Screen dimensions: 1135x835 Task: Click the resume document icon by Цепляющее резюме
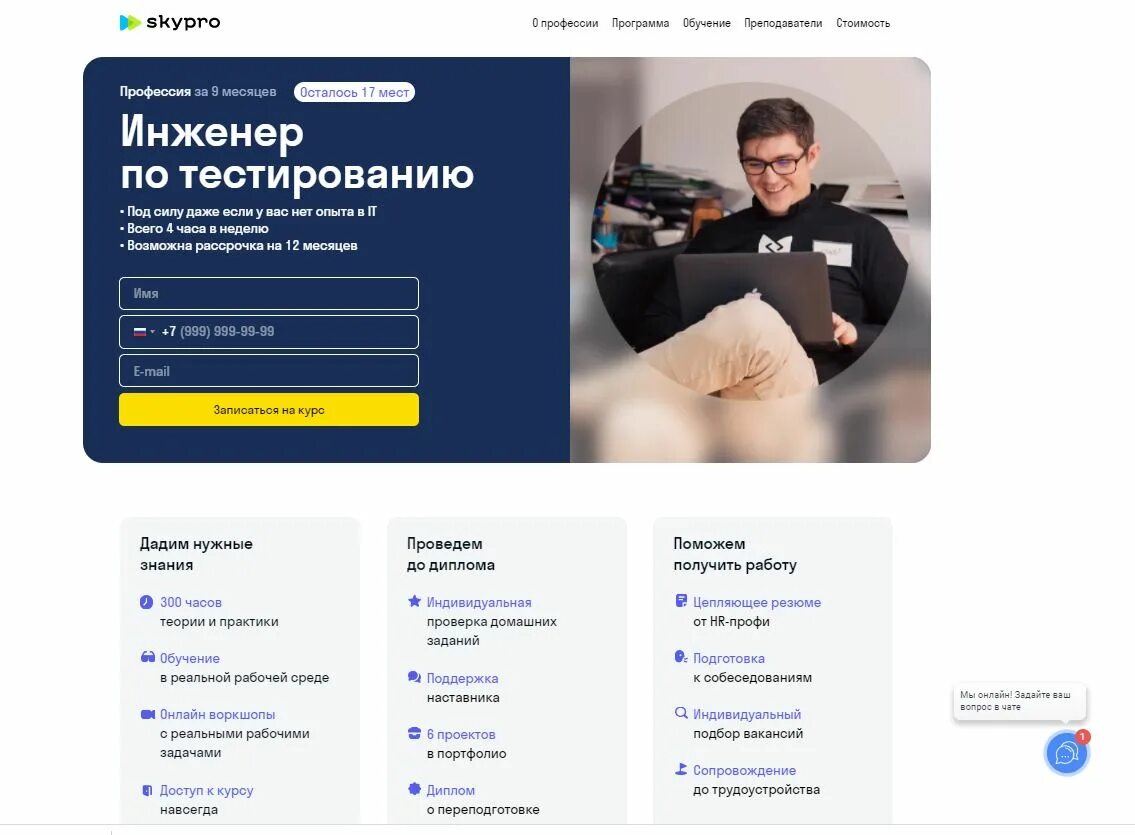tap(681, 601)
